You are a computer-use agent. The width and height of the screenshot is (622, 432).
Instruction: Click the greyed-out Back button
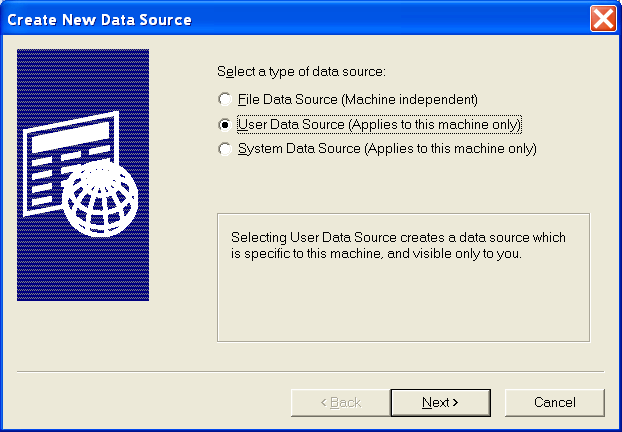tap(341, 403)
